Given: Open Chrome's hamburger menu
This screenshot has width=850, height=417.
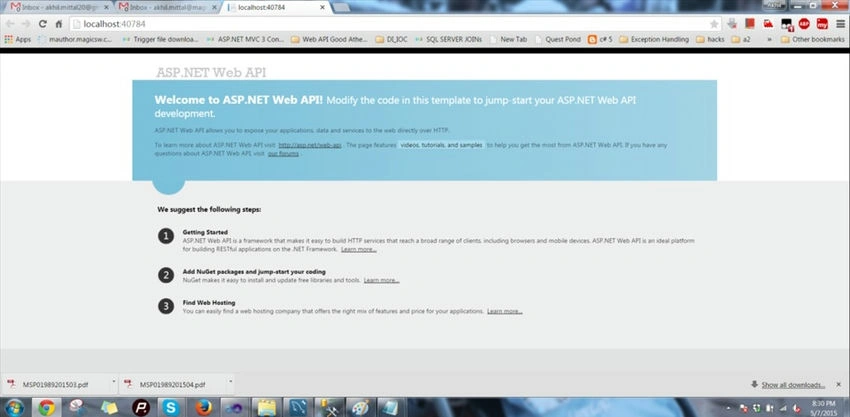Looking at the screenshot, I should [x=840, y=24].
